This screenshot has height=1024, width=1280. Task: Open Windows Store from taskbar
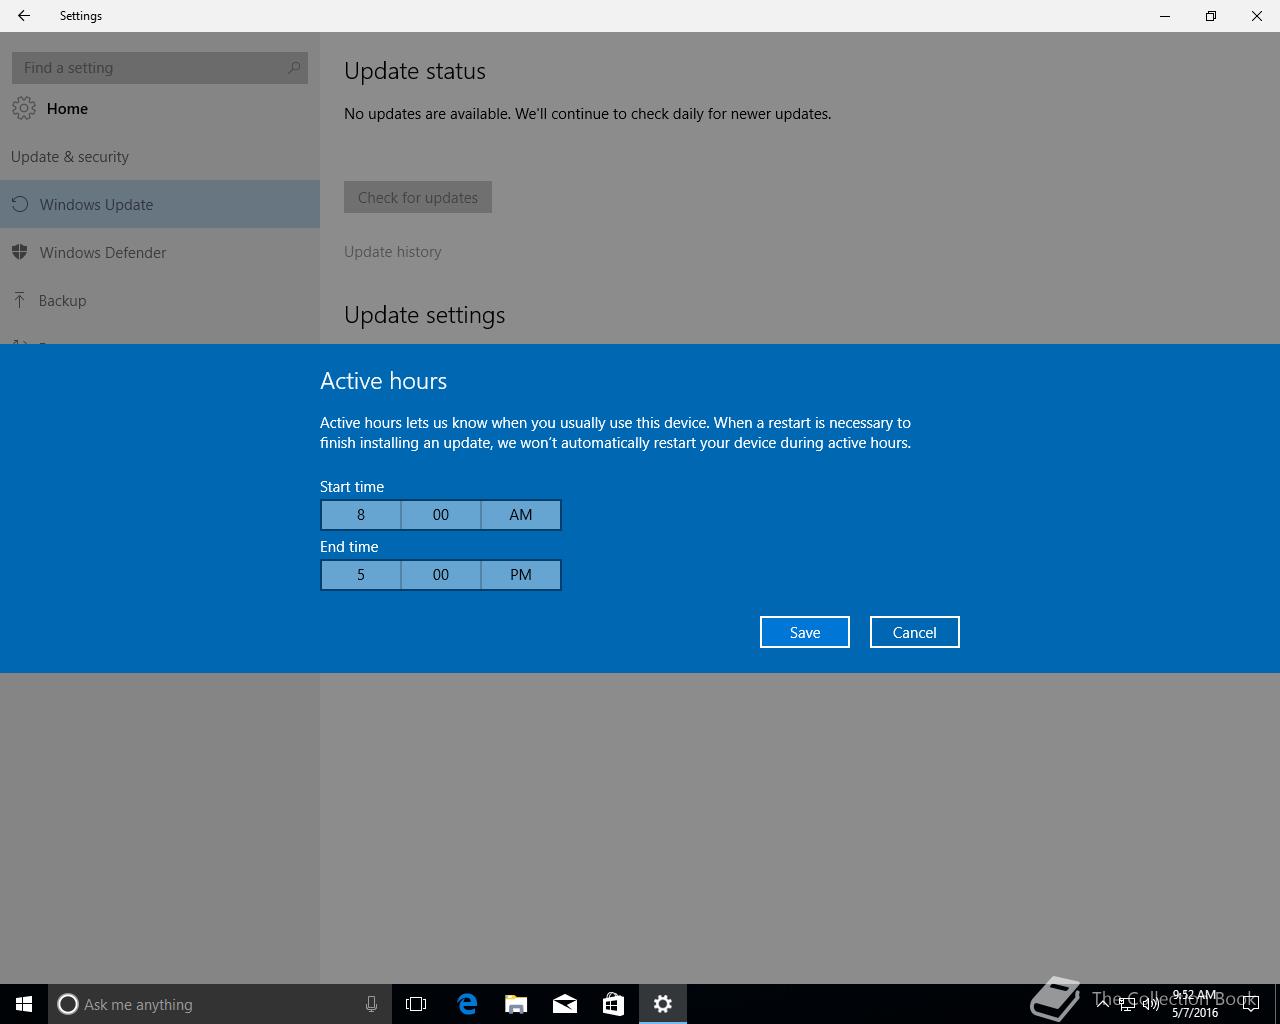[613, 1004]
